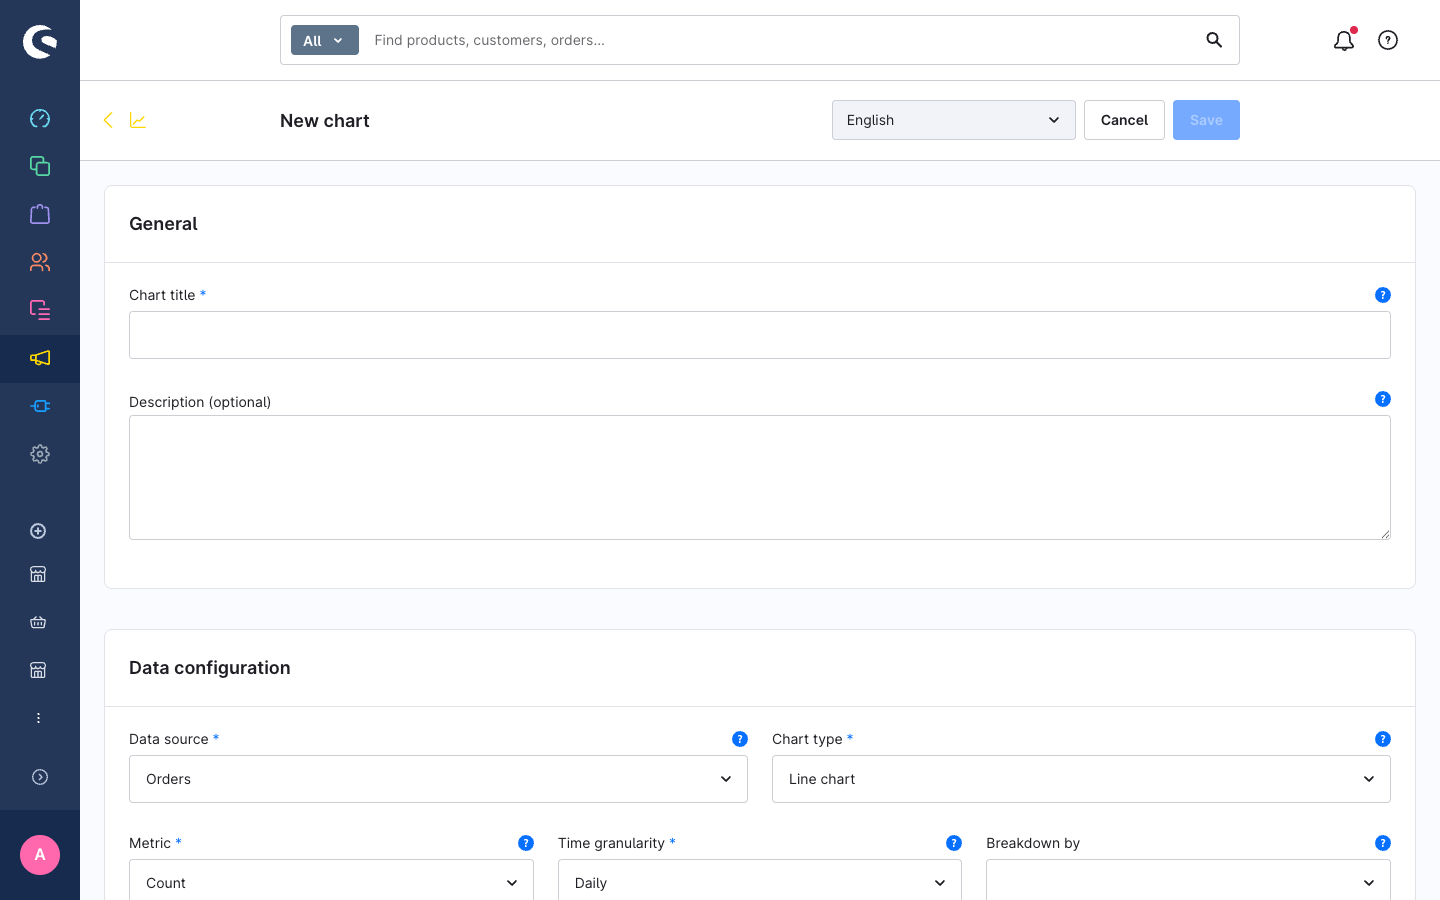
Task: Go back using the yellow chevron
Action: pos(108,120)
